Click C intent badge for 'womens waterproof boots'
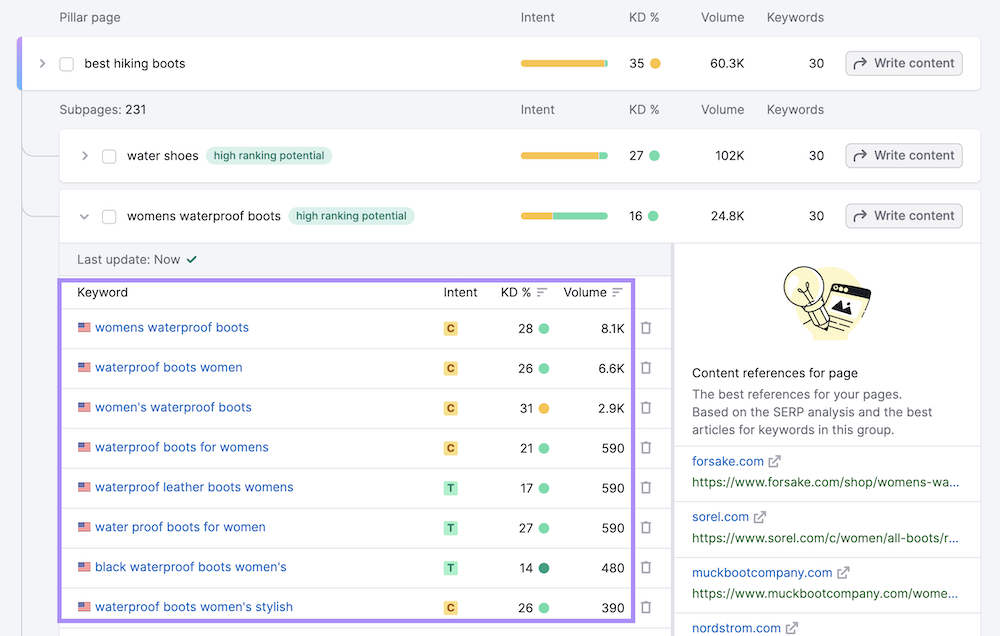The height and width of the screenshot is (636, 1000). point(450,329)
